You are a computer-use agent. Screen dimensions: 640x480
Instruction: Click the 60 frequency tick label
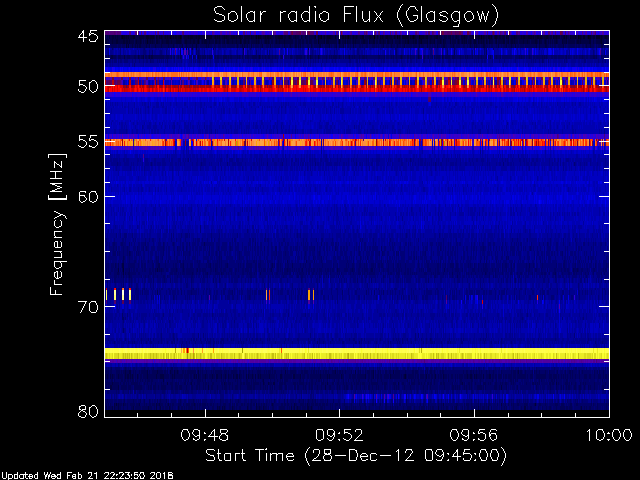pos(88,197)
